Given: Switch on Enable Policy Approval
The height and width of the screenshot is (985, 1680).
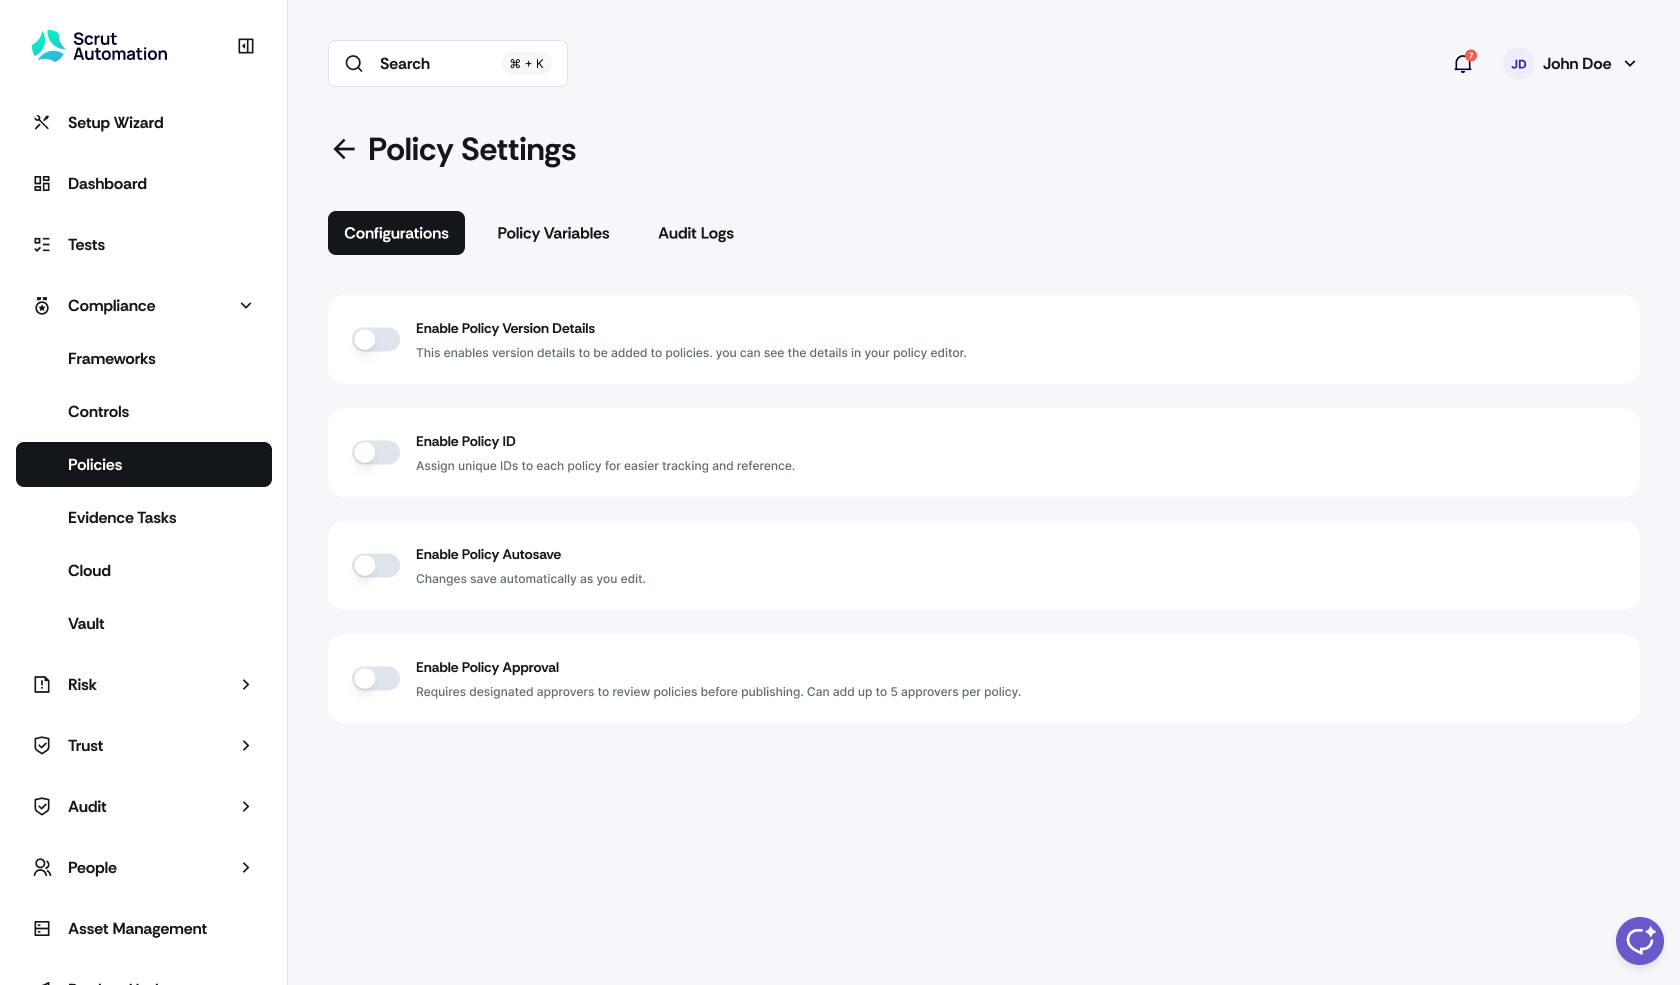Looking at the screenshot, I should click(x=376, y=679).
